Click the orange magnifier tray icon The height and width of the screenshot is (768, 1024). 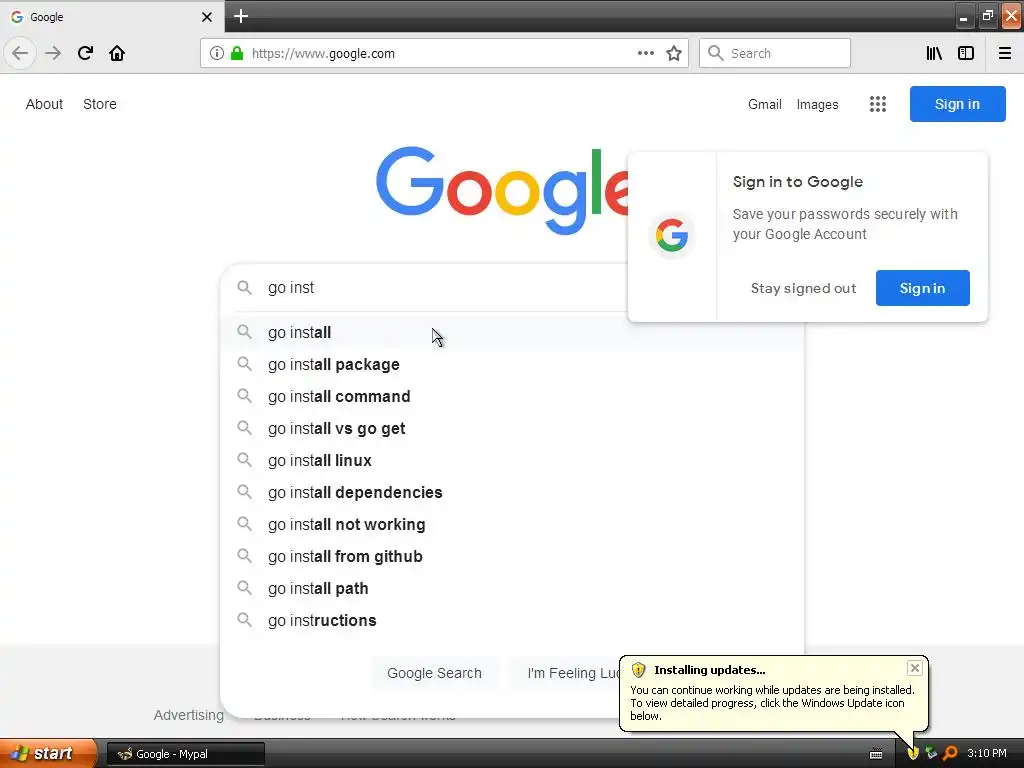(950, 753)
